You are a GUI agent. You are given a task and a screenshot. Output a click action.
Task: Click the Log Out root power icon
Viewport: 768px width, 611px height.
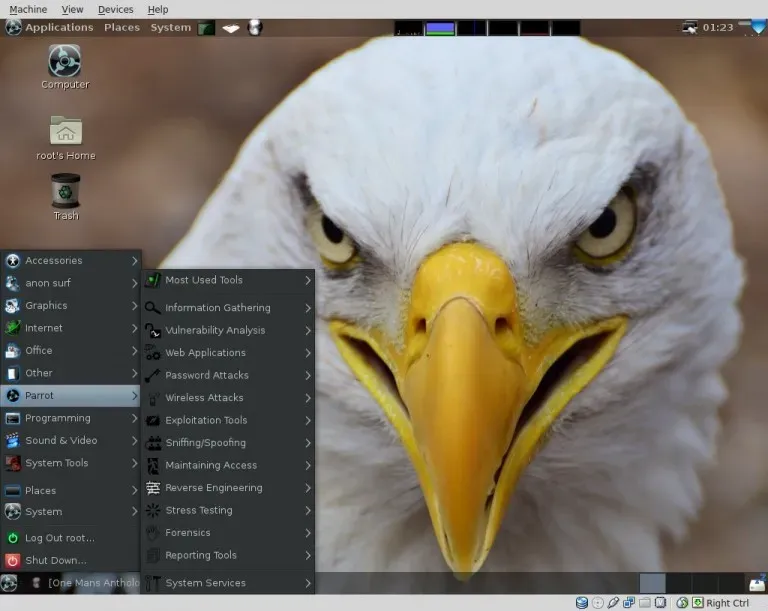tap(13, 538)
